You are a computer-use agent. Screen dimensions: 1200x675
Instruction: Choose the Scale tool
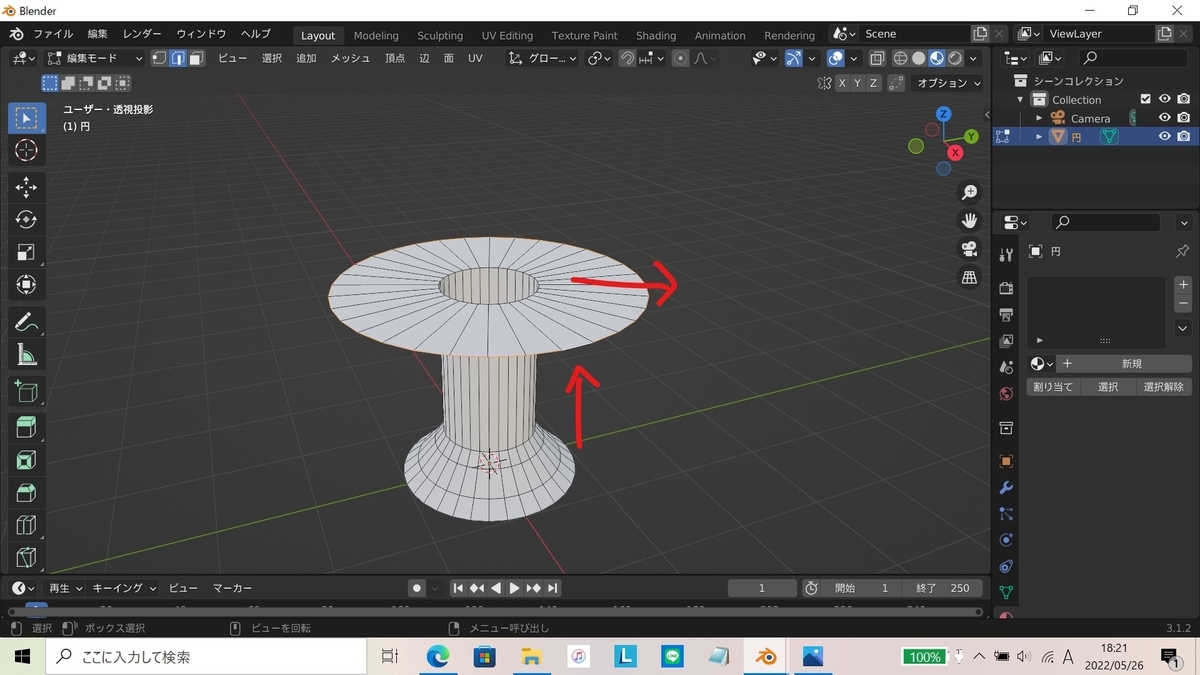[x=27, y=252]
